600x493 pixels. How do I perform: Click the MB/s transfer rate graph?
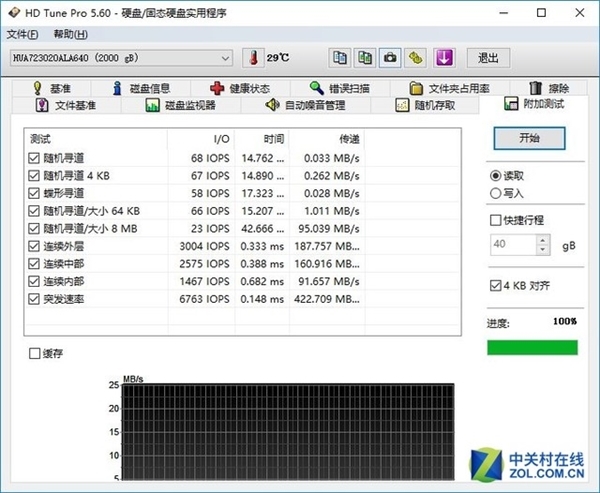[288, 432]
